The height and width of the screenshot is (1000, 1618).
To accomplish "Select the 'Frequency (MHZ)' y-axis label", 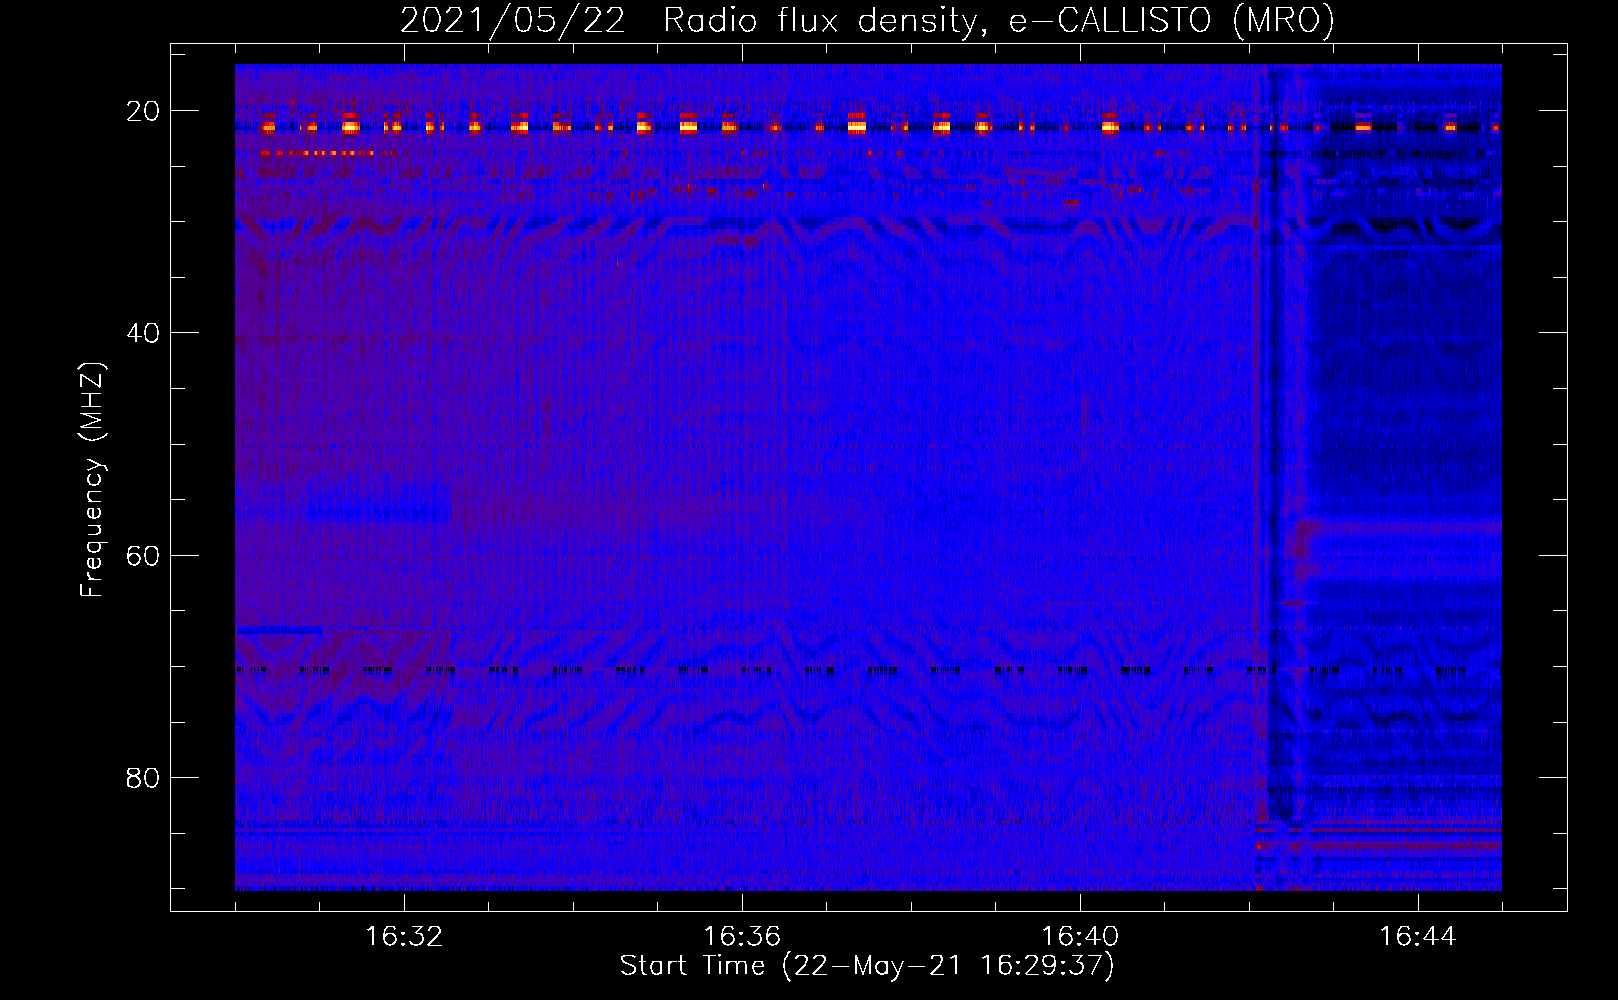I will point(92,479).
